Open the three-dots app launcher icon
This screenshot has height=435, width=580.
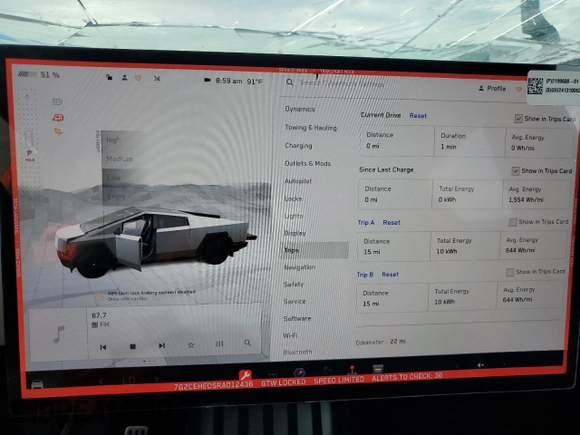point(272,374)
